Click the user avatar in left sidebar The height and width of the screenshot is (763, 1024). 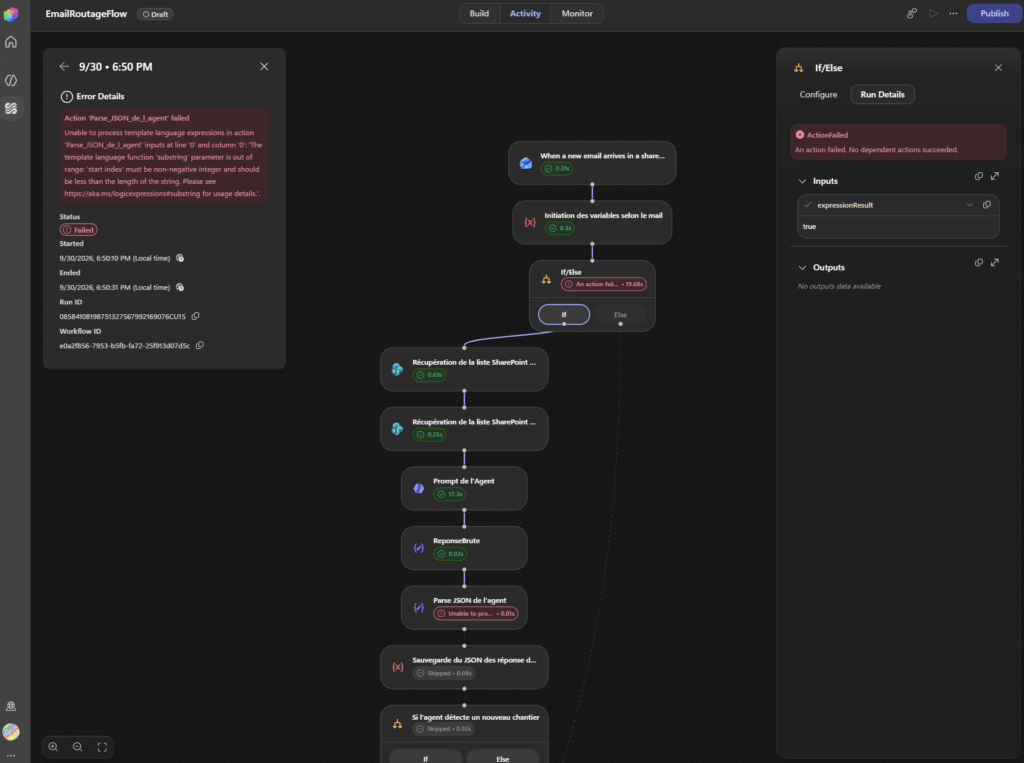[x=11, y=732]
